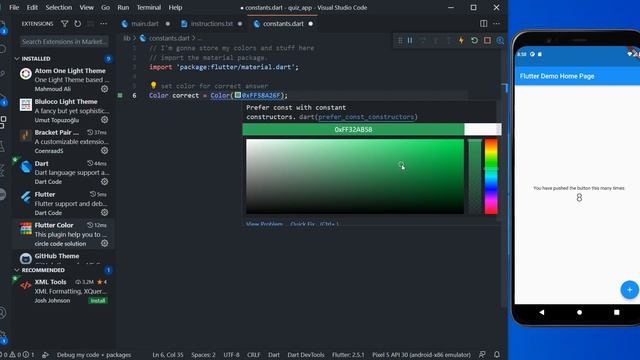Click the lib breadcrumb segment
The image size is (640, 360).
click(127, 38)
